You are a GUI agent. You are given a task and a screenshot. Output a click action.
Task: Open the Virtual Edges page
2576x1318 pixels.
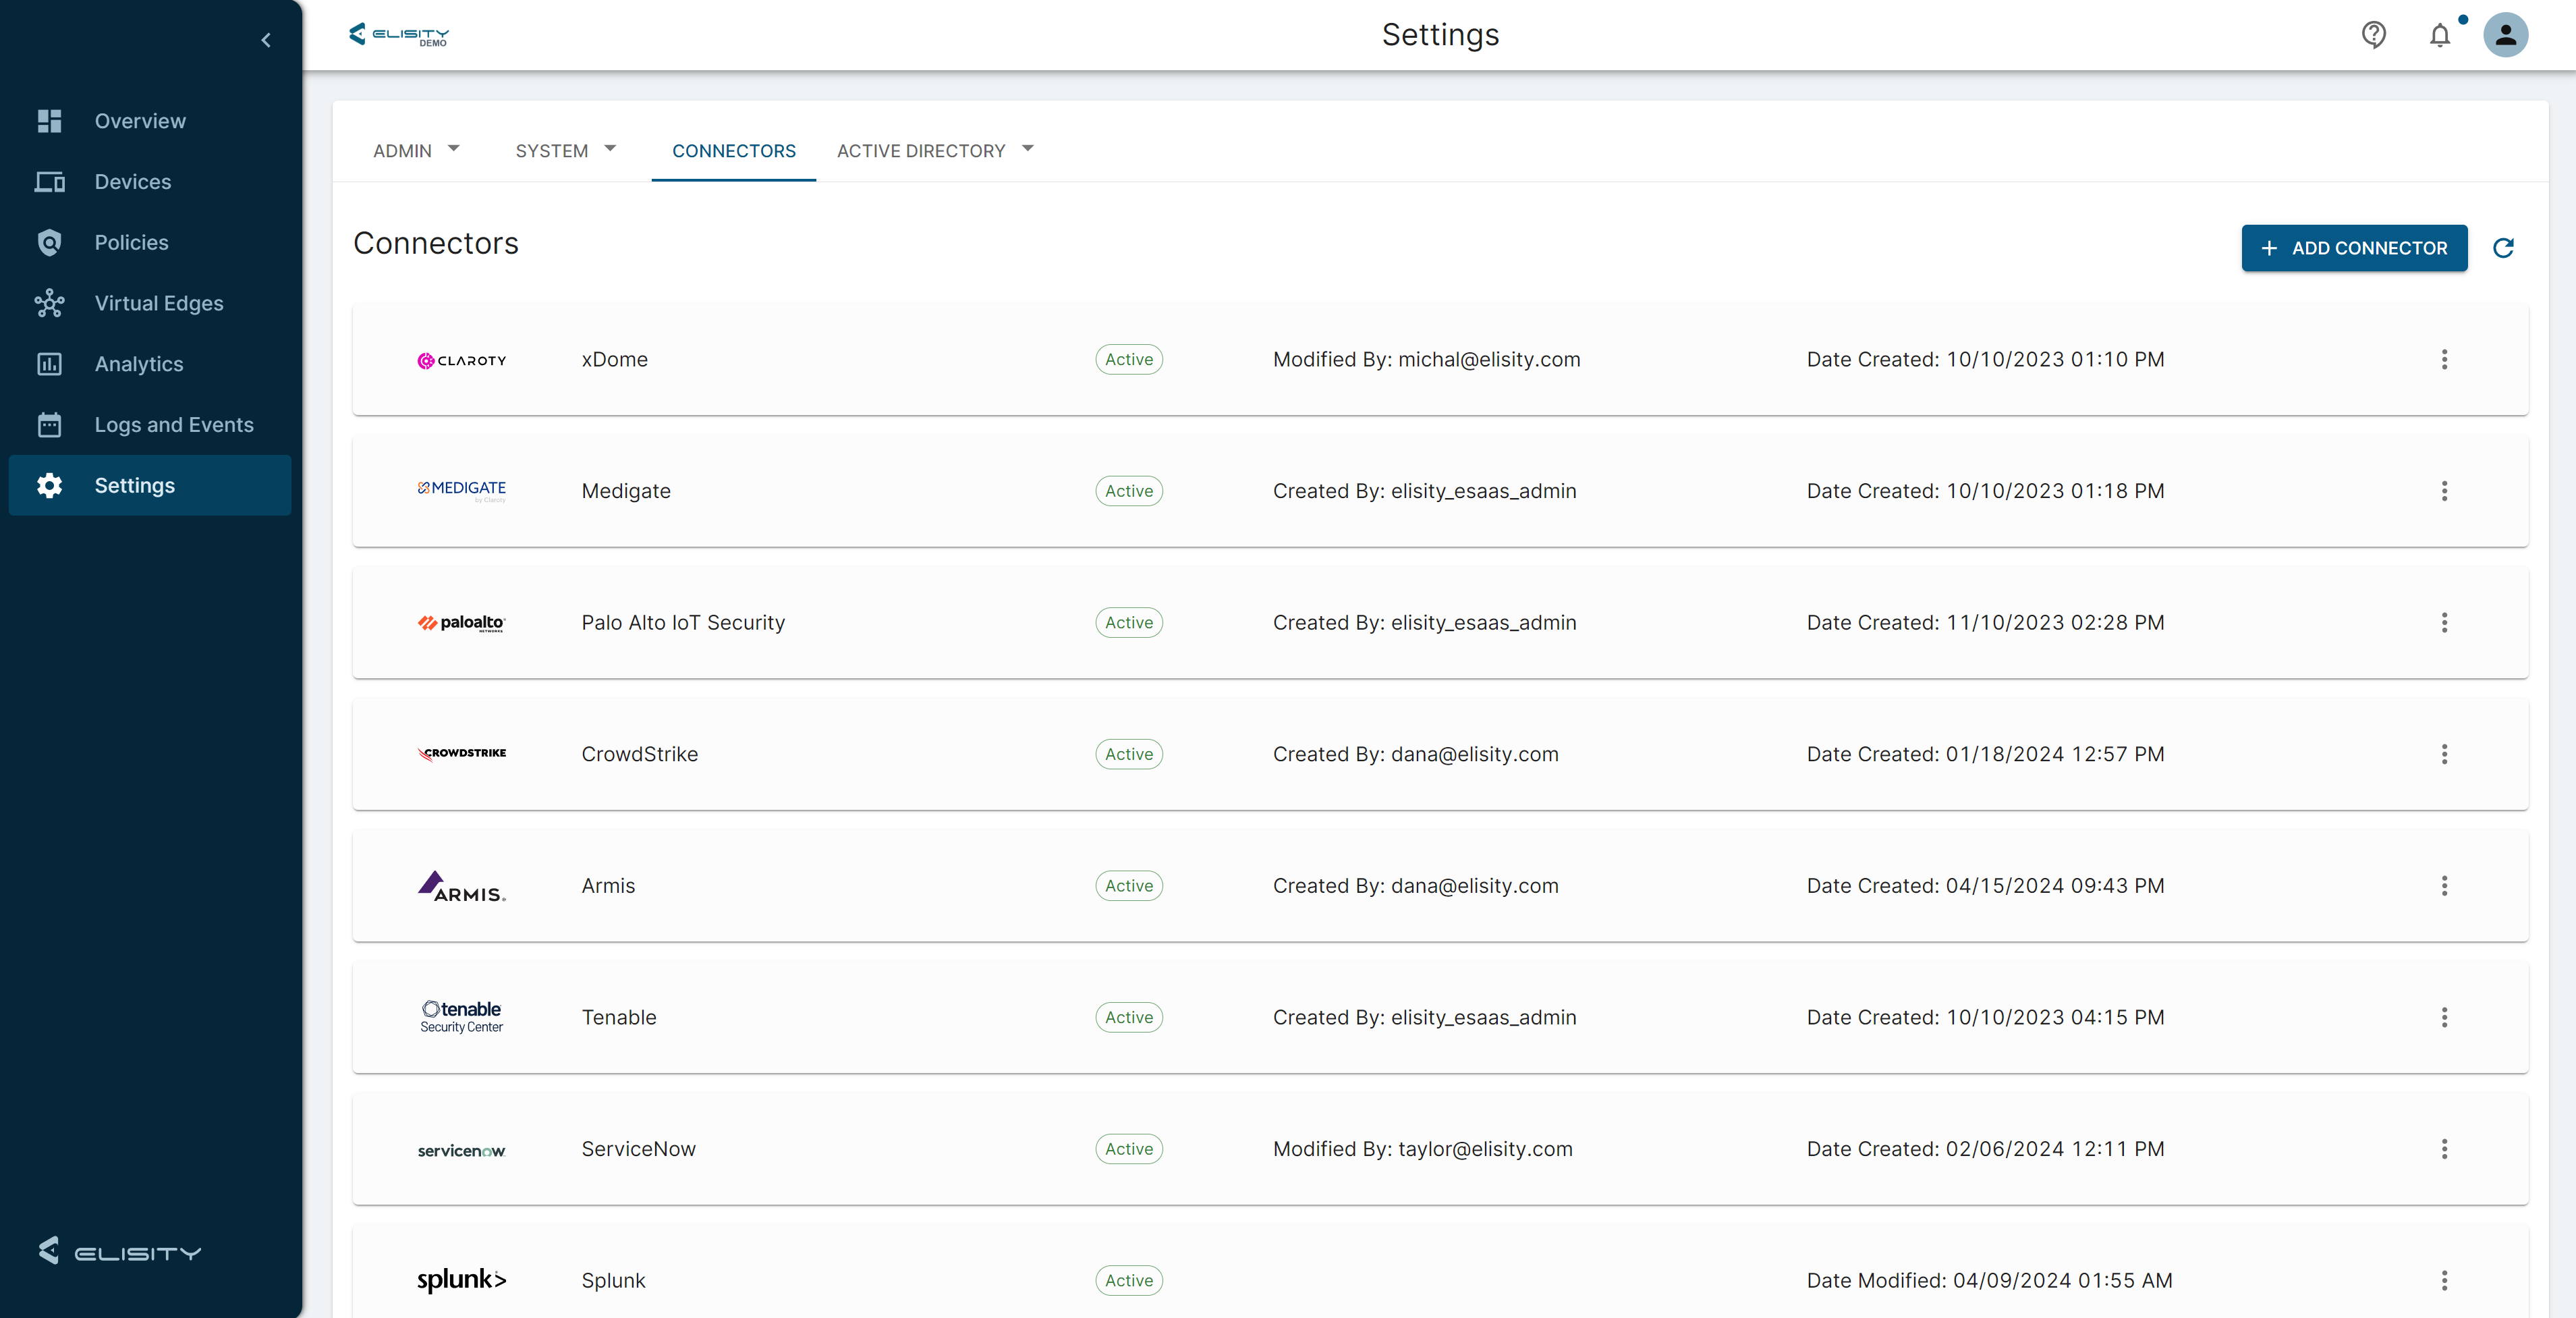pyautogui.click(x=158, y=303)
